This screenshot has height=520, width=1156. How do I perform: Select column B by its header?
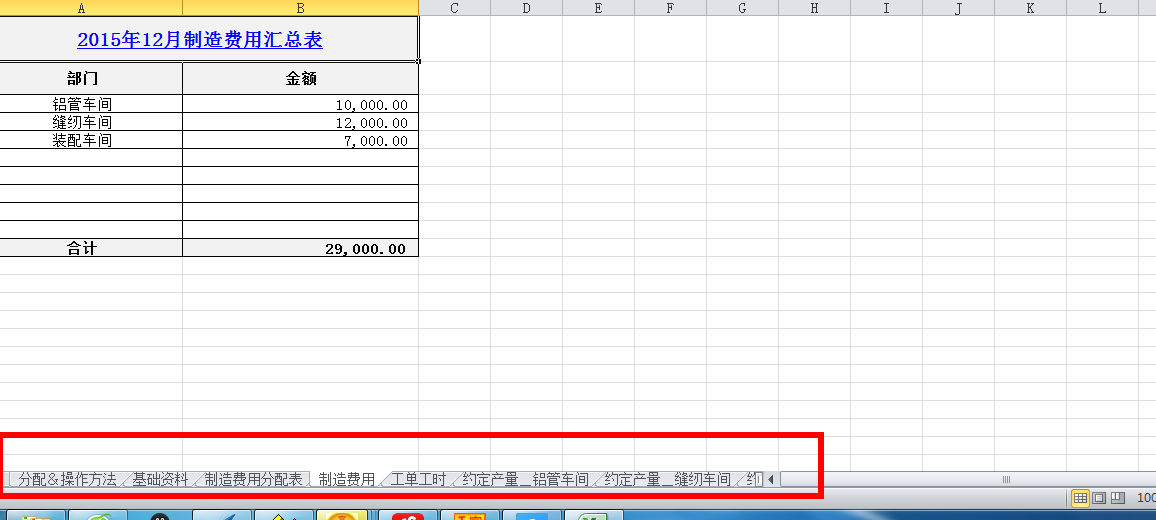click(300, 8)
